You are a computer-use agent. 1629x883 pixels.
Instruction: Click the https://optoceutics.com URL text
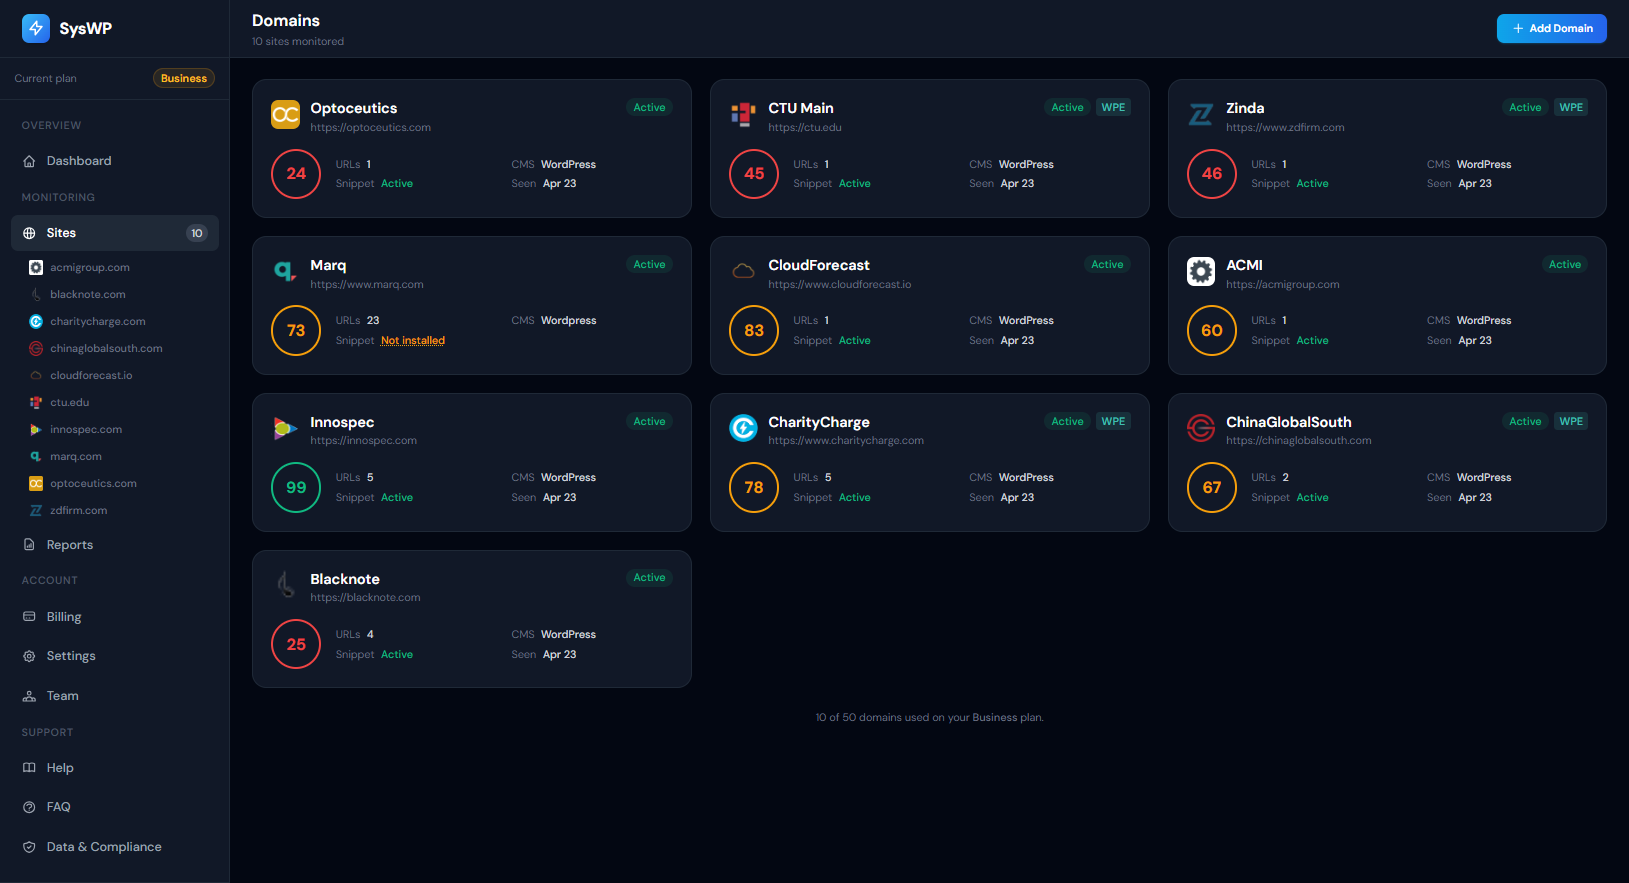[x=370, y=128]
